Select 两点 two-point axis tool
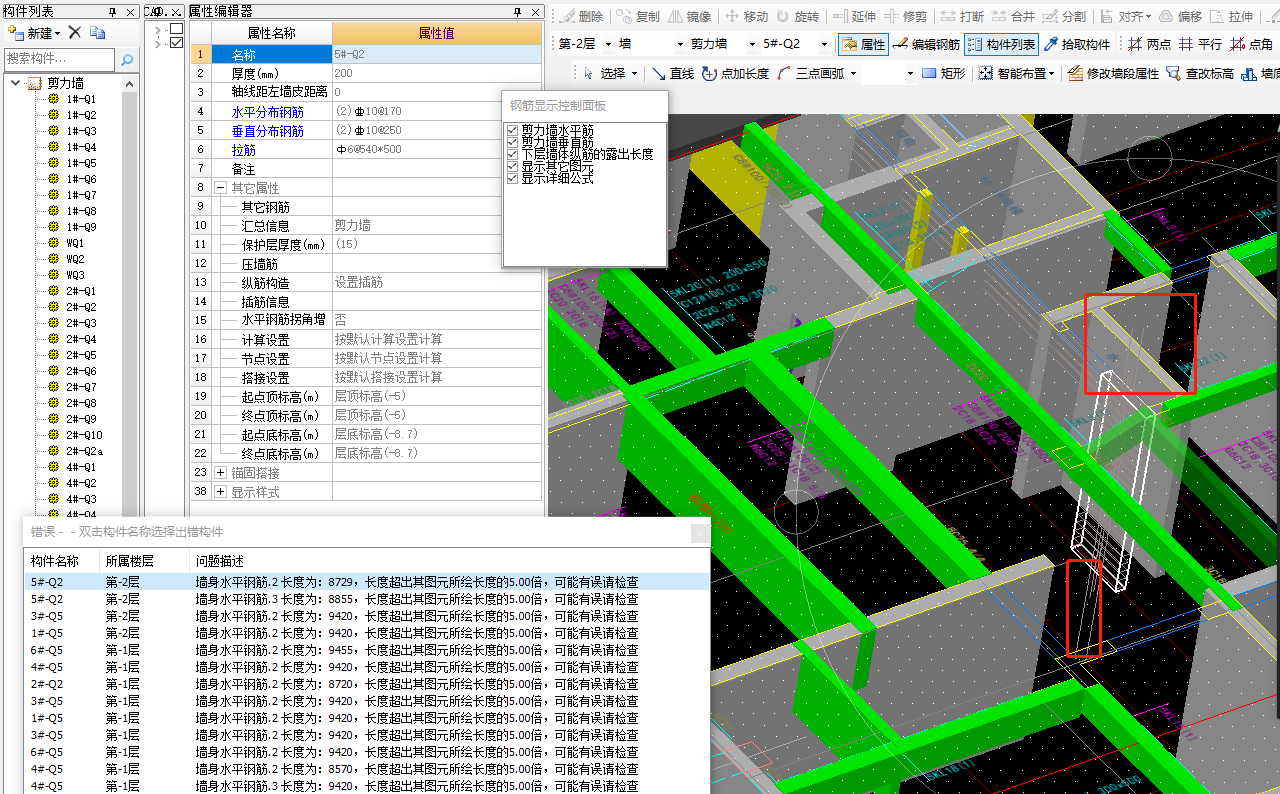The width and height of the screenshot is (1280, 794). (1149, 44)
